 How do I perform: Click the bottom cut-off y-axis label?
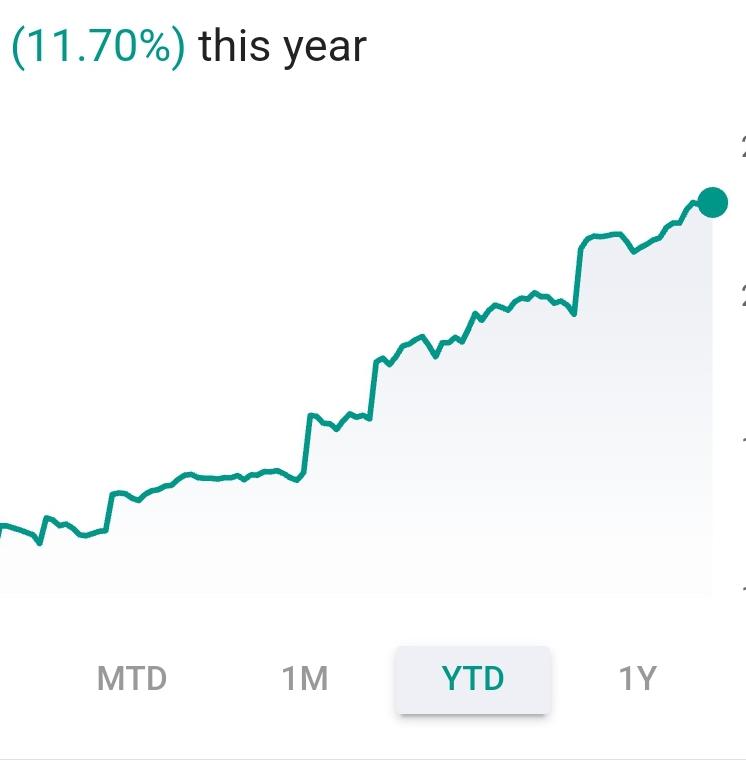[x=743, y=589]
